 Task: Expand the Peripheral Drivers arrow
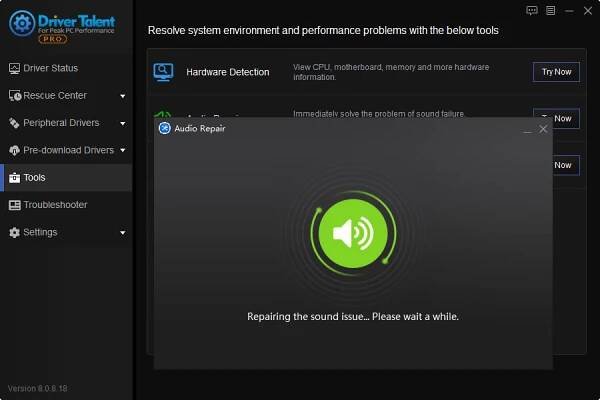pos(122,124)
